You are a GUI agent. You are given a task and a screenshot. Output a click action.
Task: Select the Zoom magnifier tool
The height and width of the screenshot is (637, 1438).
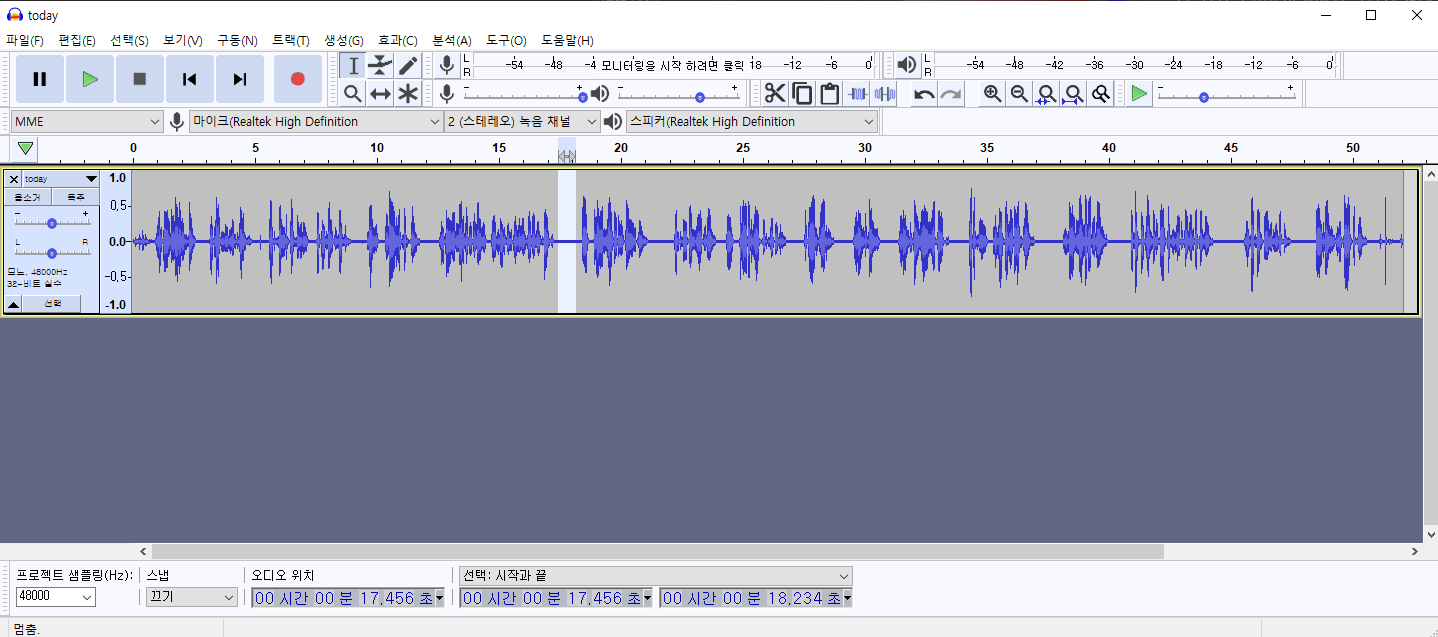pos(352,94)
